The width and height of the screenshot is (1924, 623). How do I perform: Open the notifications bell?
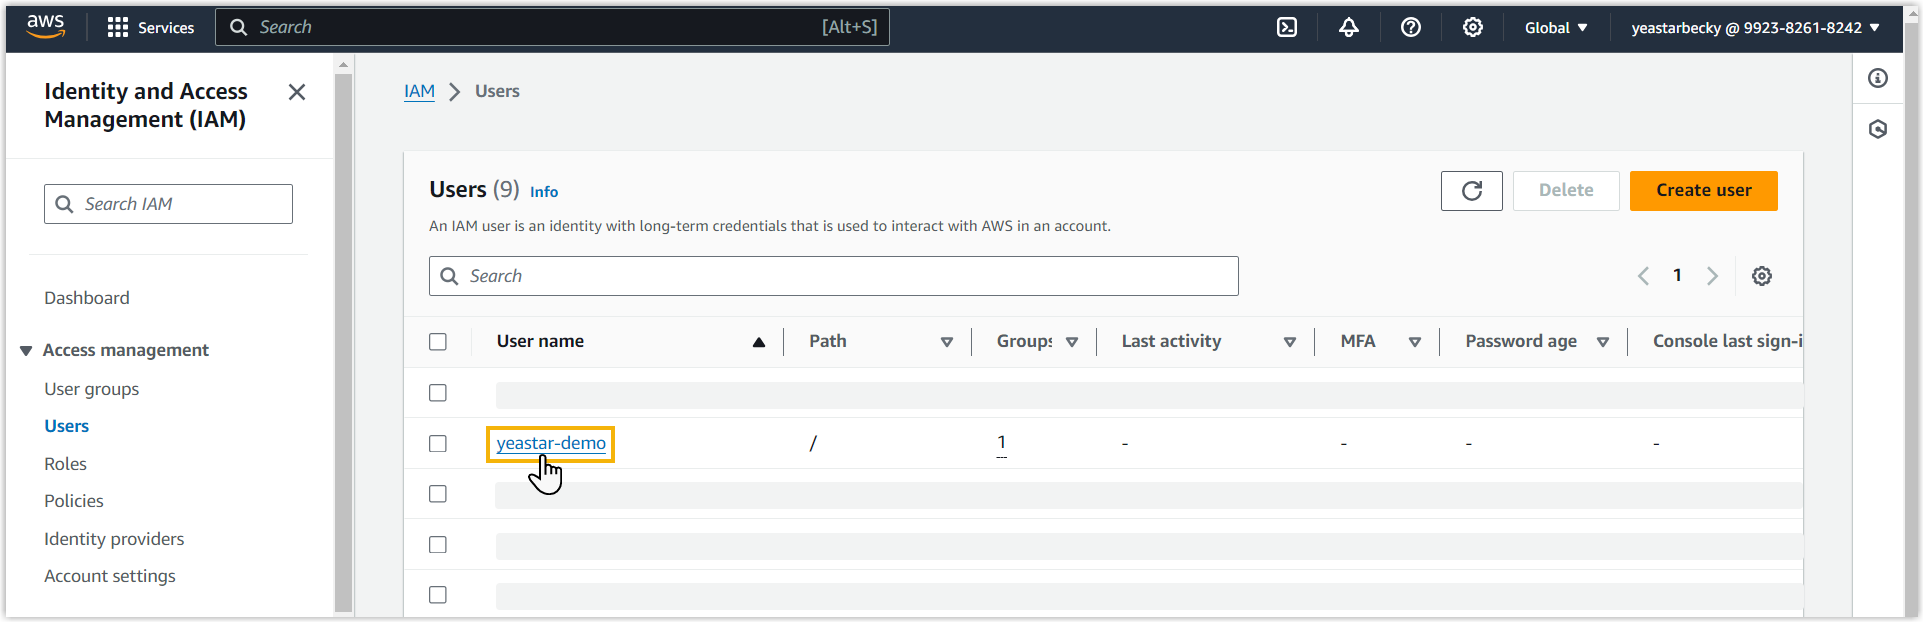1349,28
